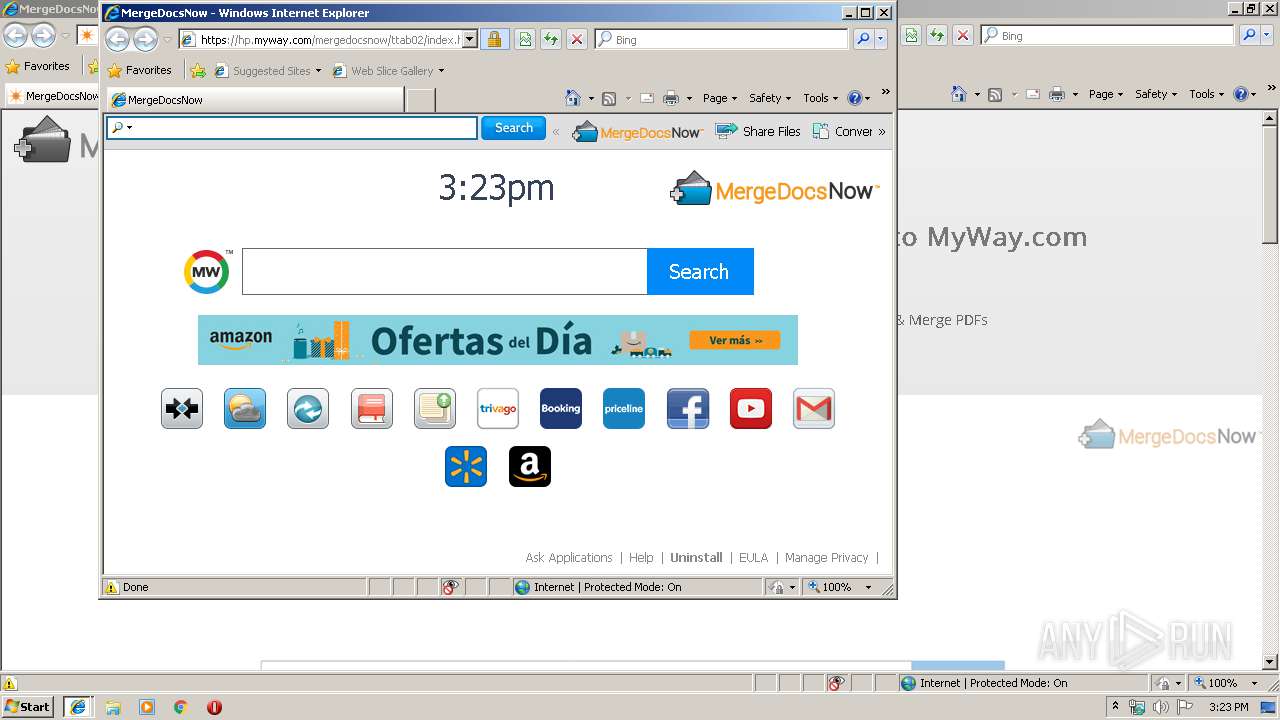Click the Ask Applications link

coord(569,558)
